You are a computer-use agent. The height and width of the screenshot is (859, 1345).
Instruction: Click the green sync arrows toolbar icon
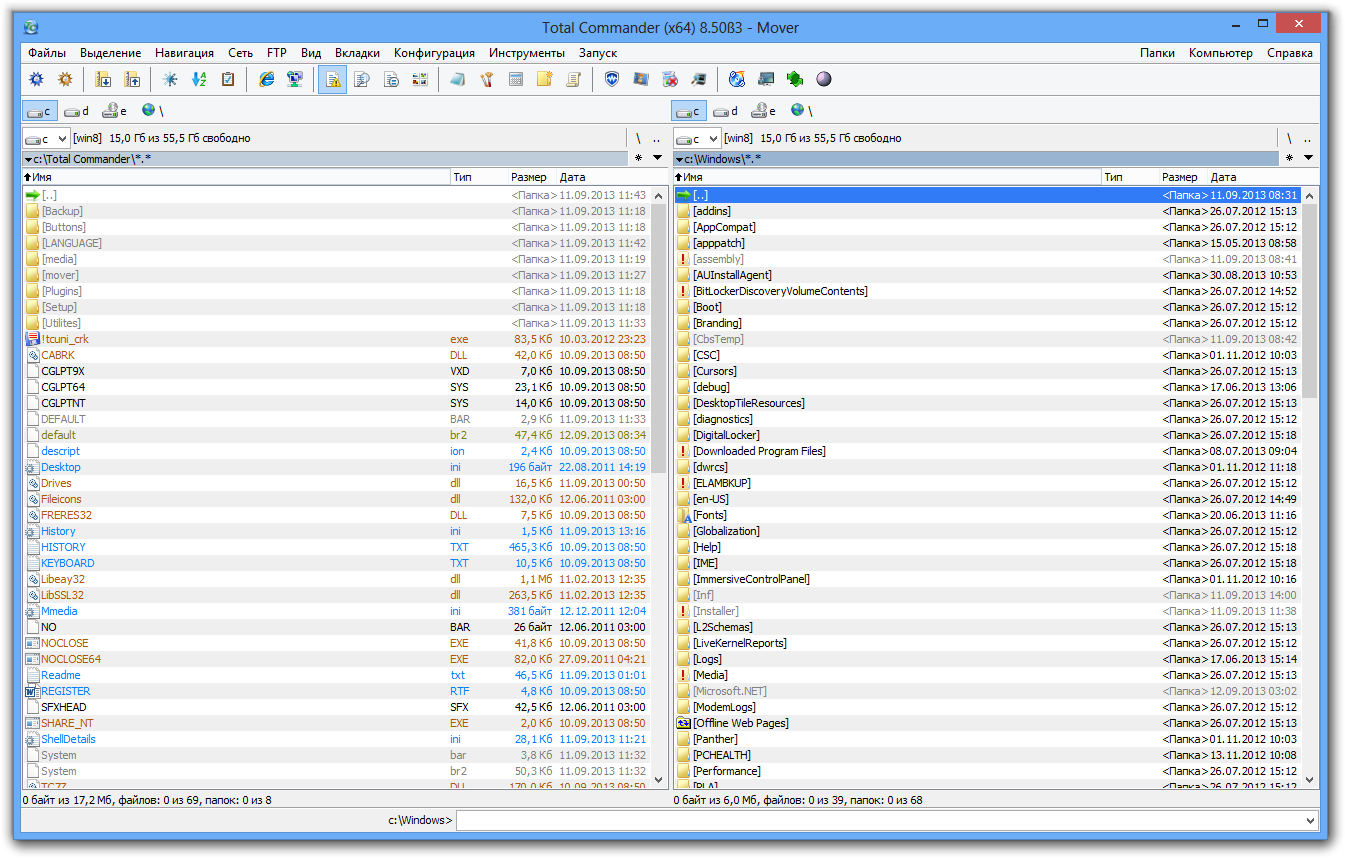pos(795,80)
